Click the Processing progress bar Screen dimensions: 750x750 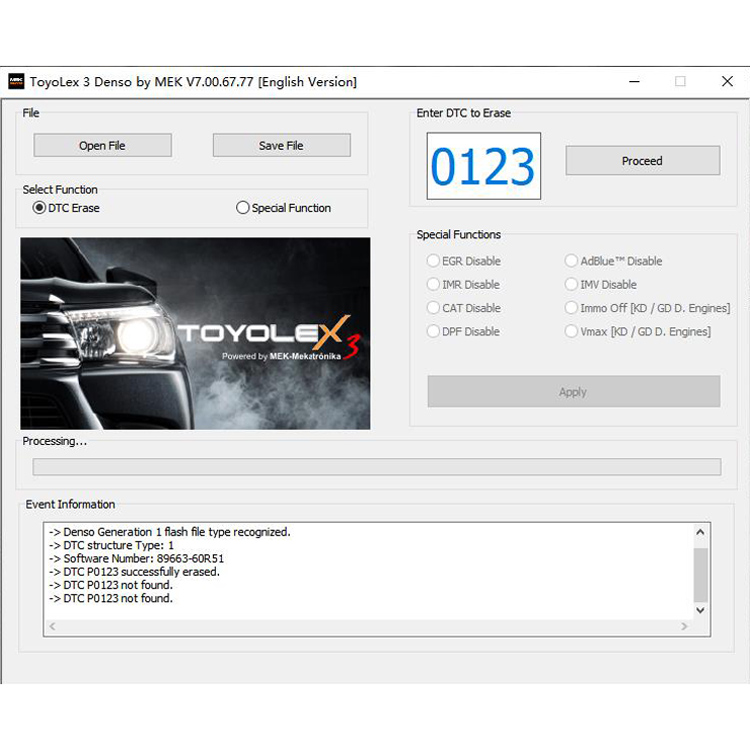point(376,467)
